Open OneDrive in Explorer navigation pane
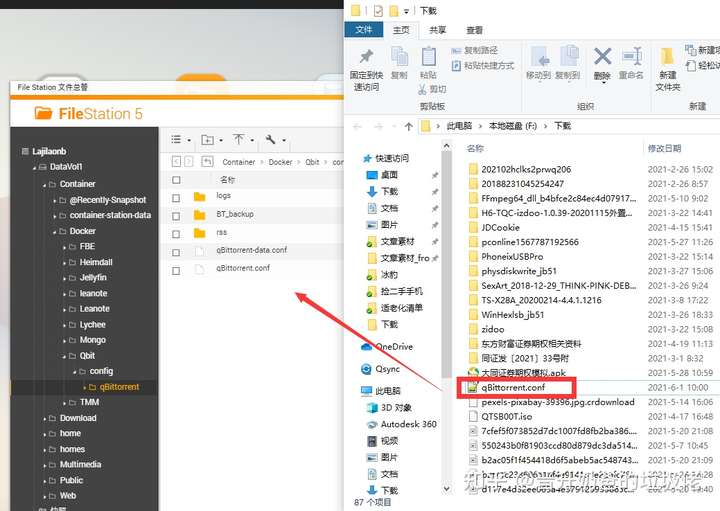Viewport: 720px width, 511px height. [387, 347]
